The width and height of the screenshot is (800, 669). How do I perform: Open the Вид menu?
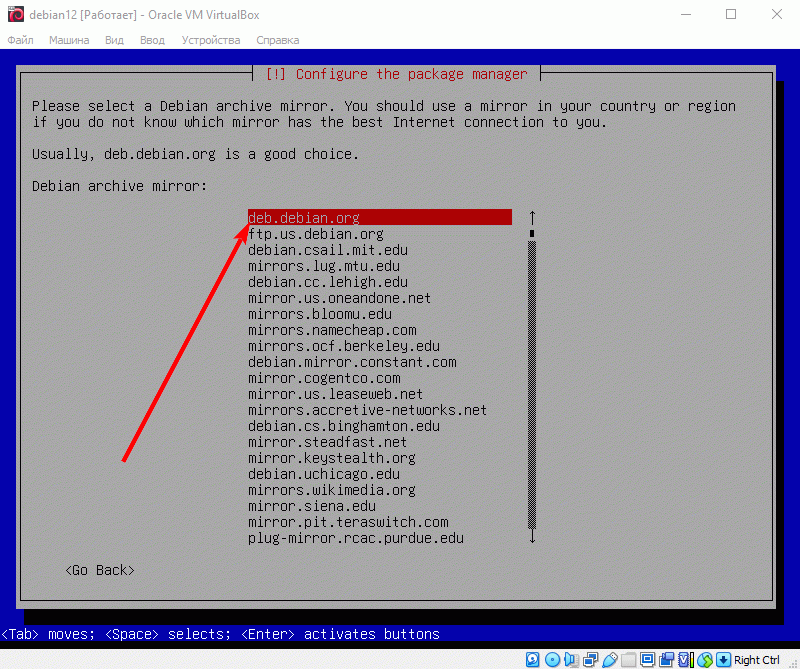tap(114, 40)
